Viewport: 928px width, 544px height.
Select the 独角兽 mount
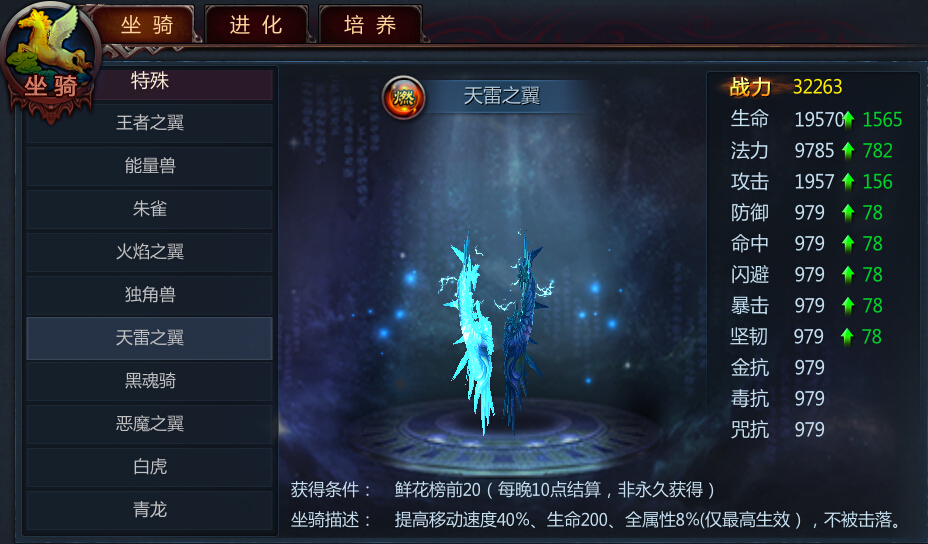tap(149, 295)
